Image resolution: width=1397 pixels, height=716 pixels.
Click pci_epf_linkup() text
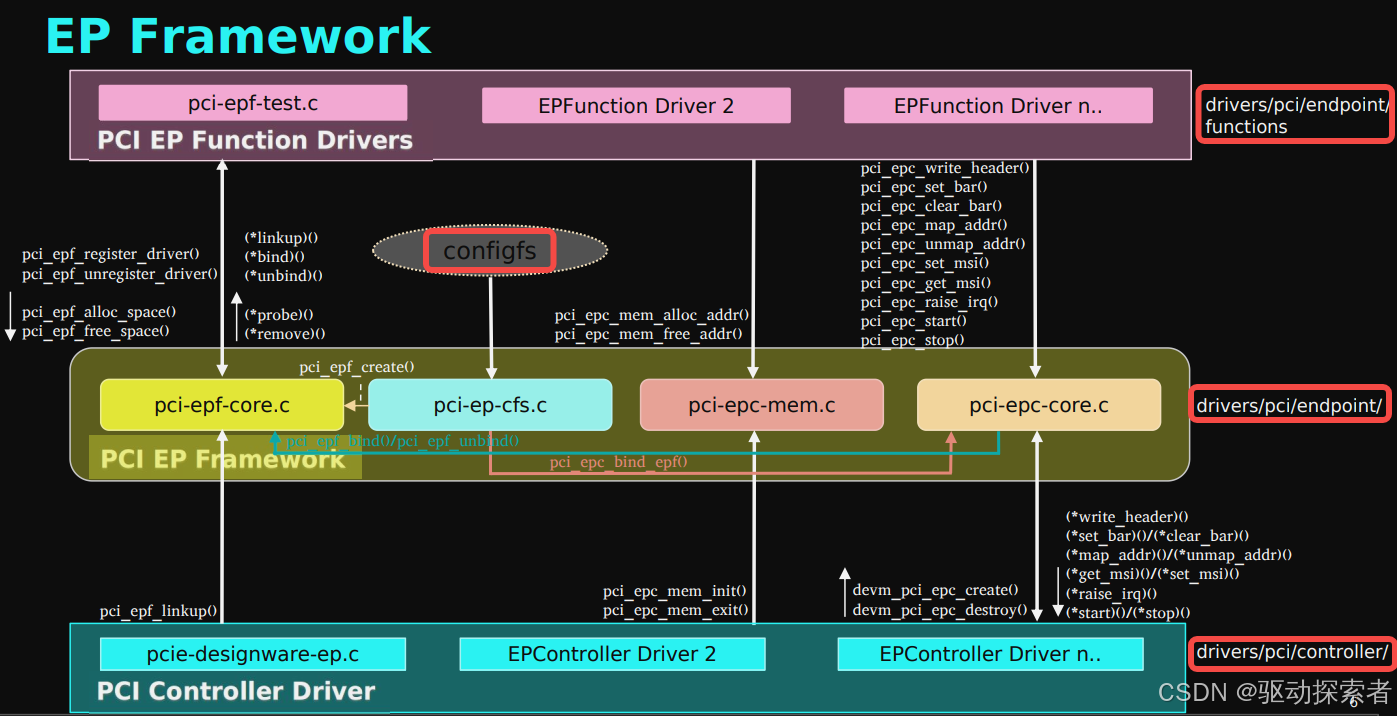click(158, 610)
